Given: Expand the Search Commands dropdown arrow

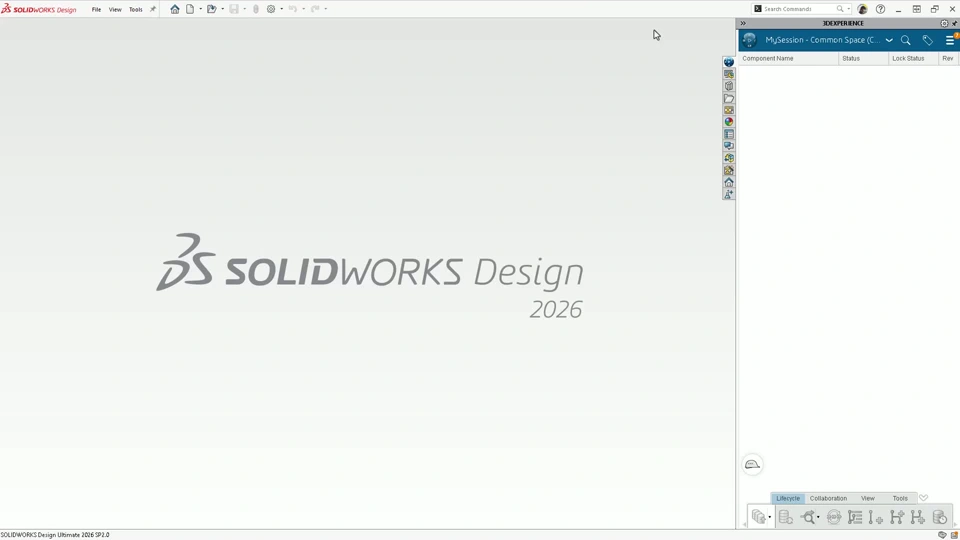Looking at the screenshot, I should [849, 9].
